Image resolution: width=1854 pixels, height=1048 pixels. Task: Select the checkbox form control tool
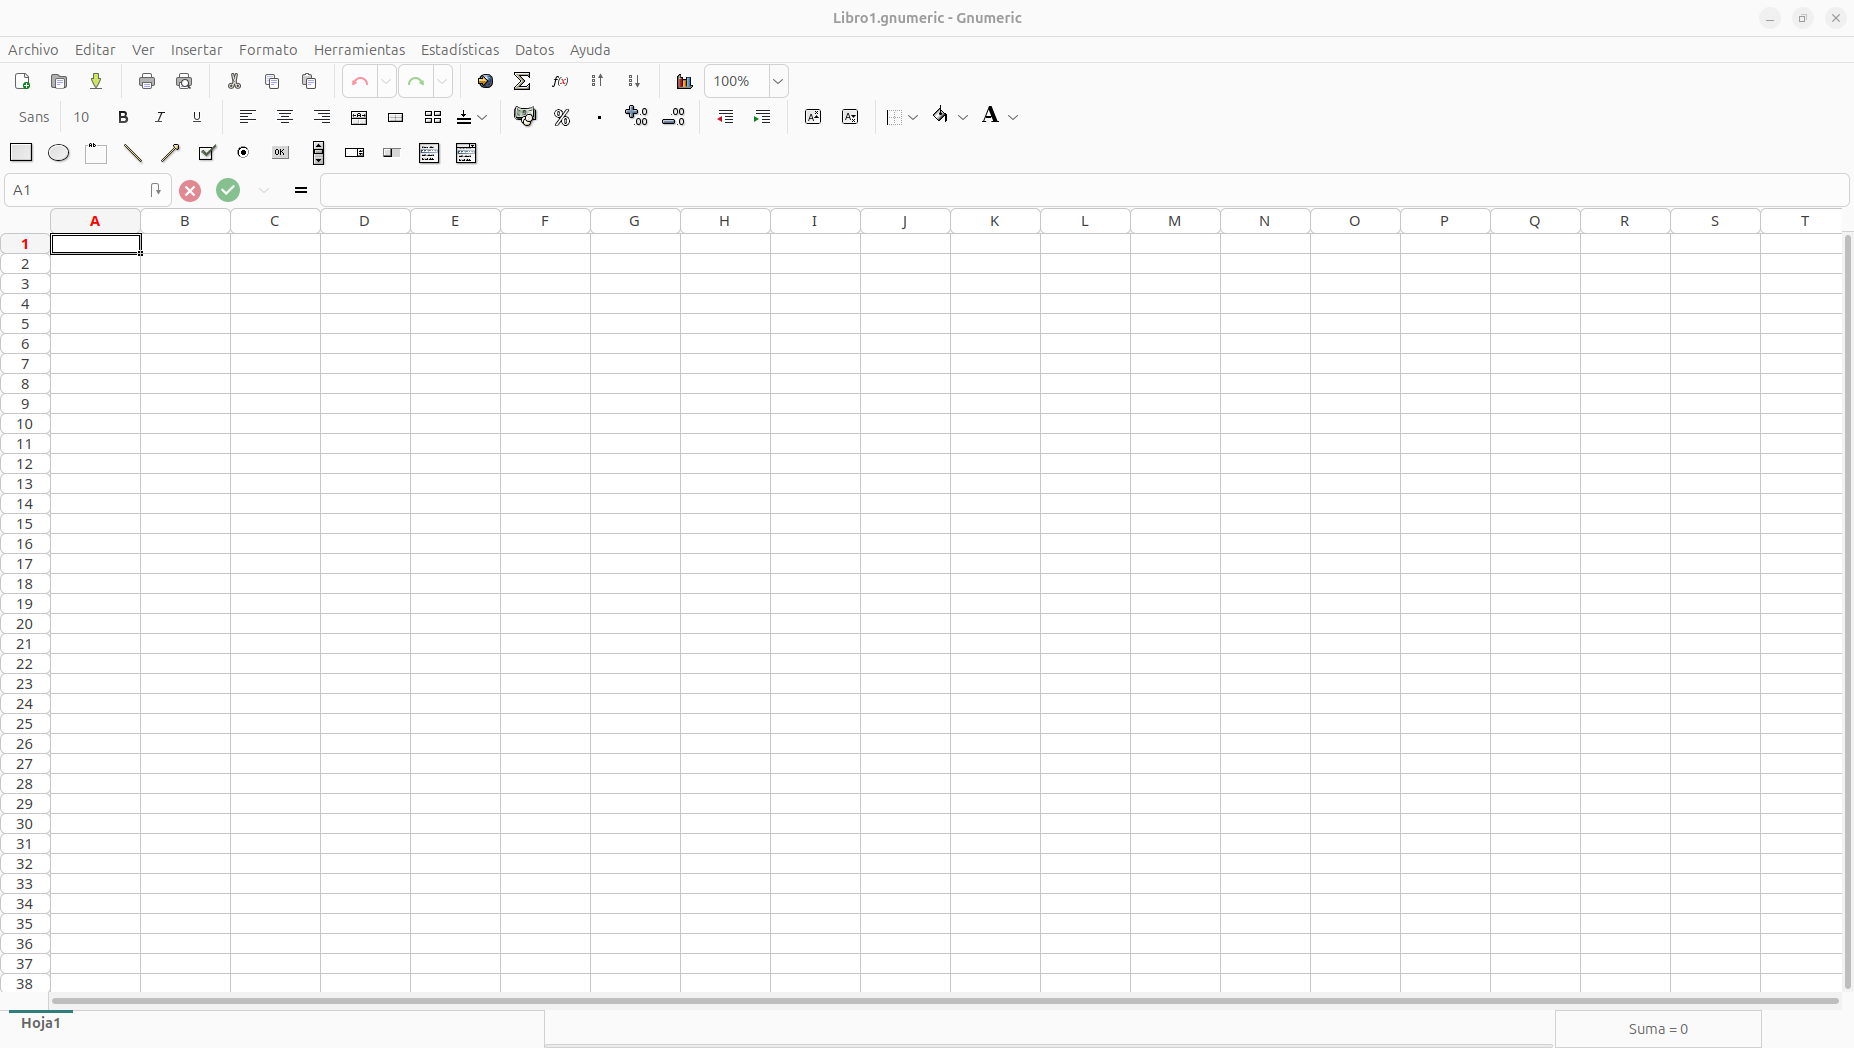pos(207,153)
